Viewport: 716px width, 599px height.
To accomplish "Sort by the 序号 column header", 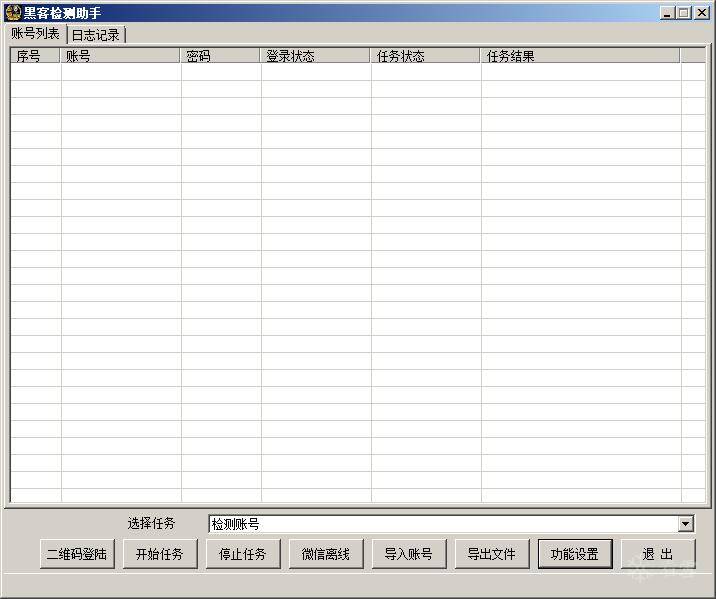I will pyautogui.click(x=35, y=56).
